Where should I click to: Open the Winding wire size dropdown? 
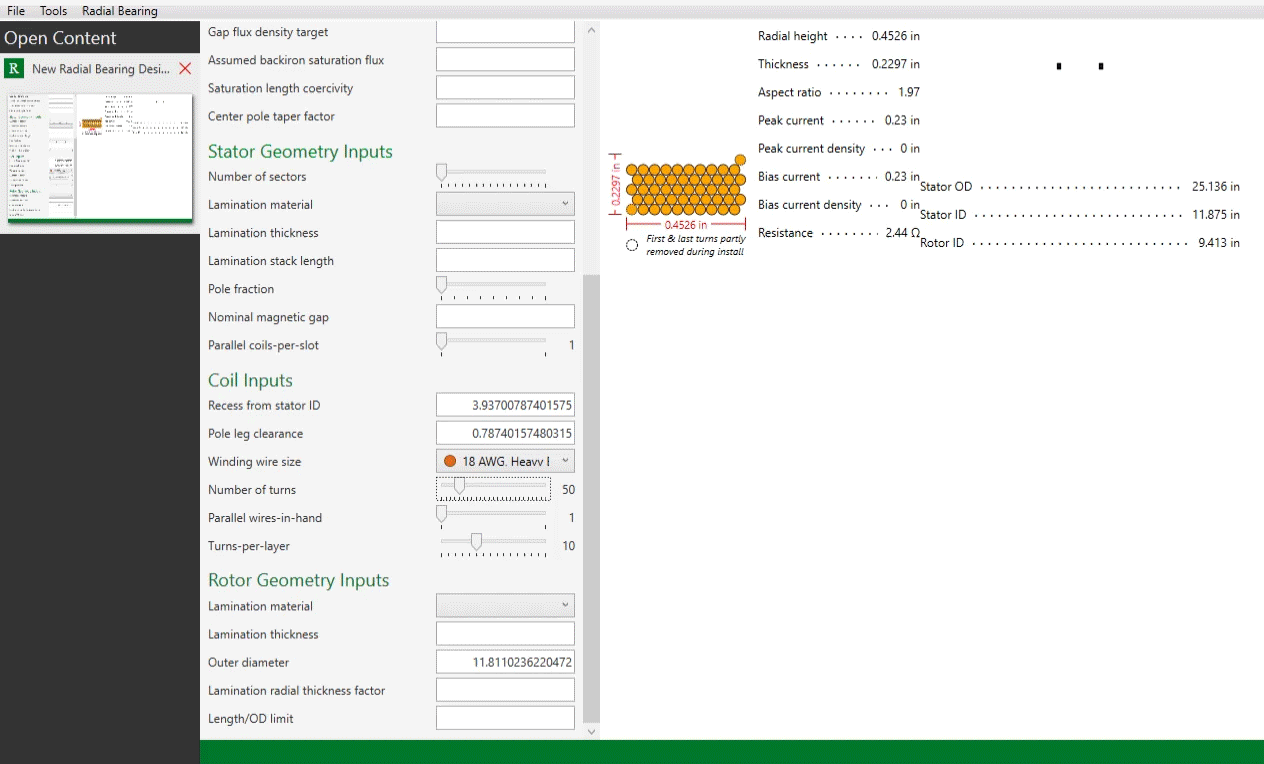(x=505, y=461)
